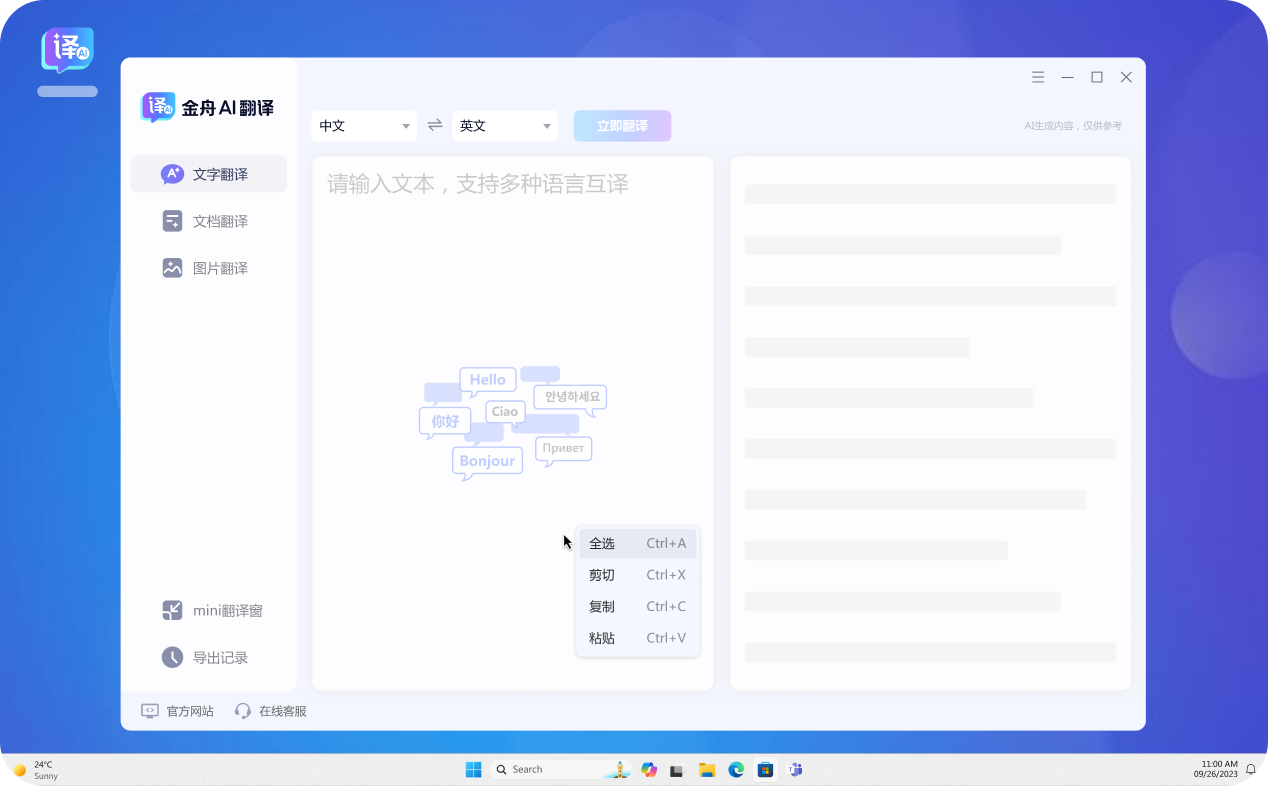Viewport: 1268px width, 787px height.
Task: Launch the mini翻译窗 icon
Action: (172, 610)
